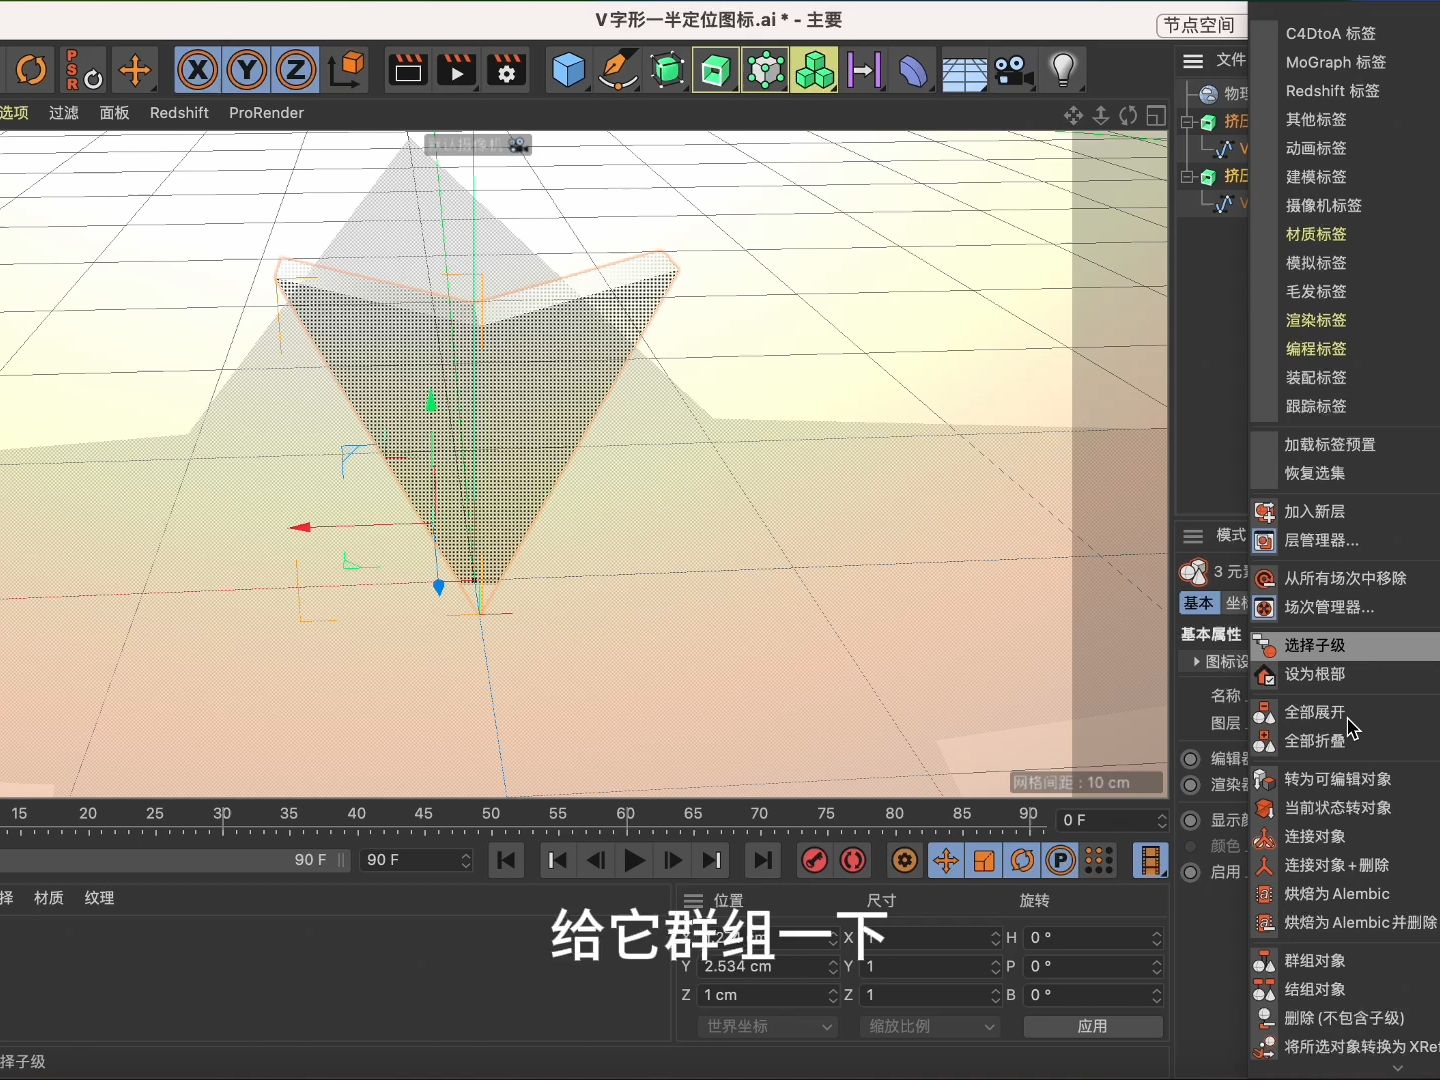Switch to the 坐标 tab in attributes

pos(1236,603)
